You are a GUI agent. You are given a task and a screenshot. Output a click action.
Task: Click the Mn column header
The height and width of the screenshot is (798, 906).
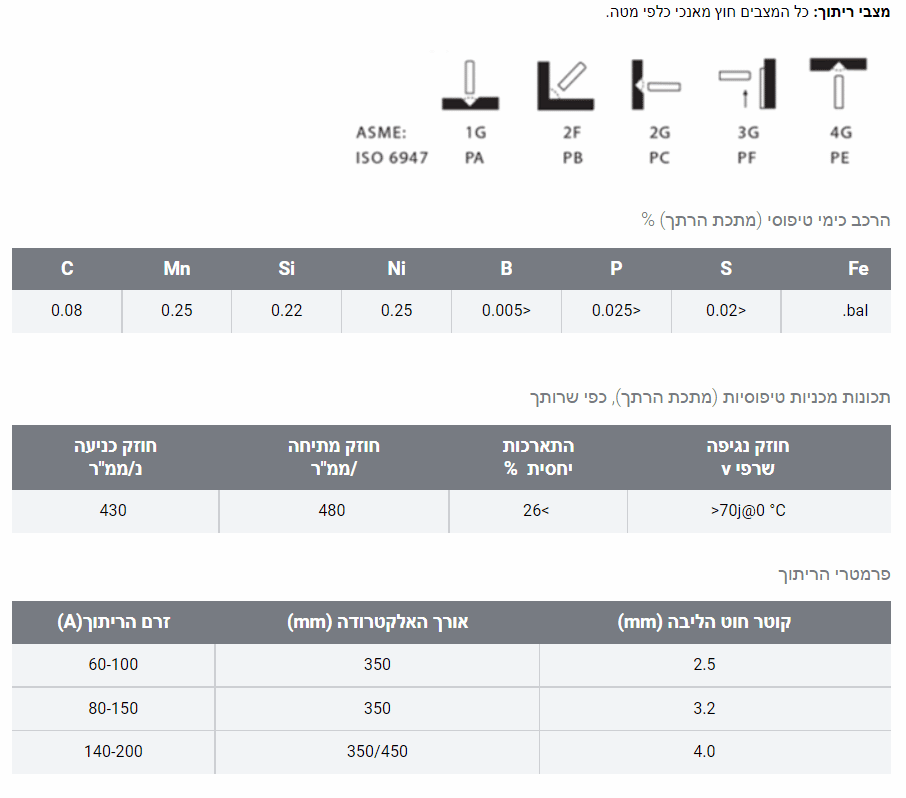(x=177, y=269)
